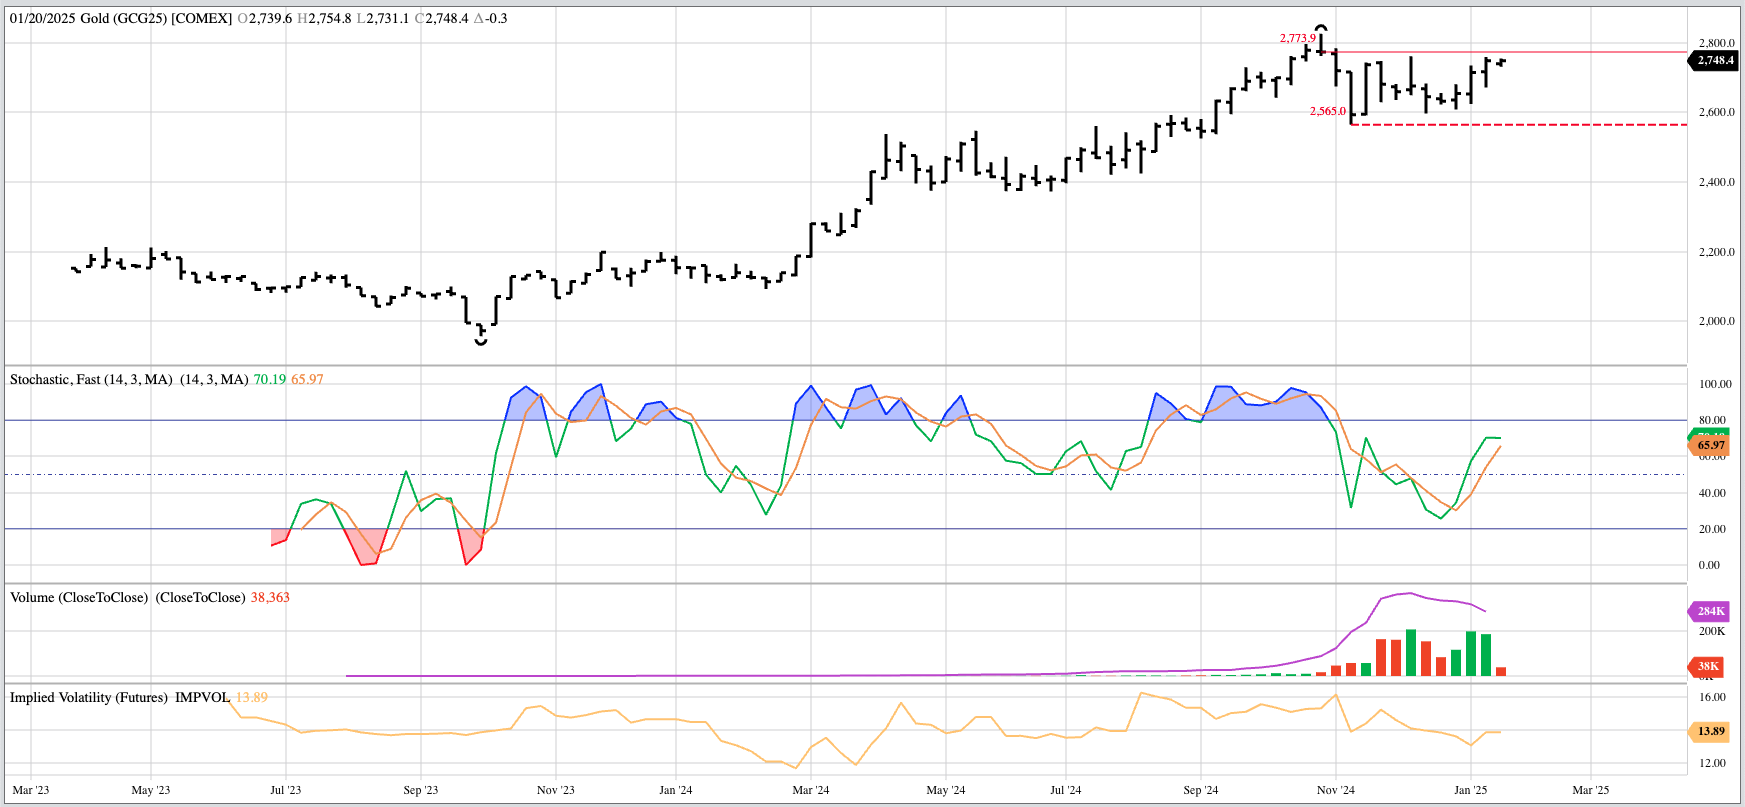Click the Jan '25 date on the time axis
This screenshot has height=807, width=1745.
click(x=1470, y=790)
